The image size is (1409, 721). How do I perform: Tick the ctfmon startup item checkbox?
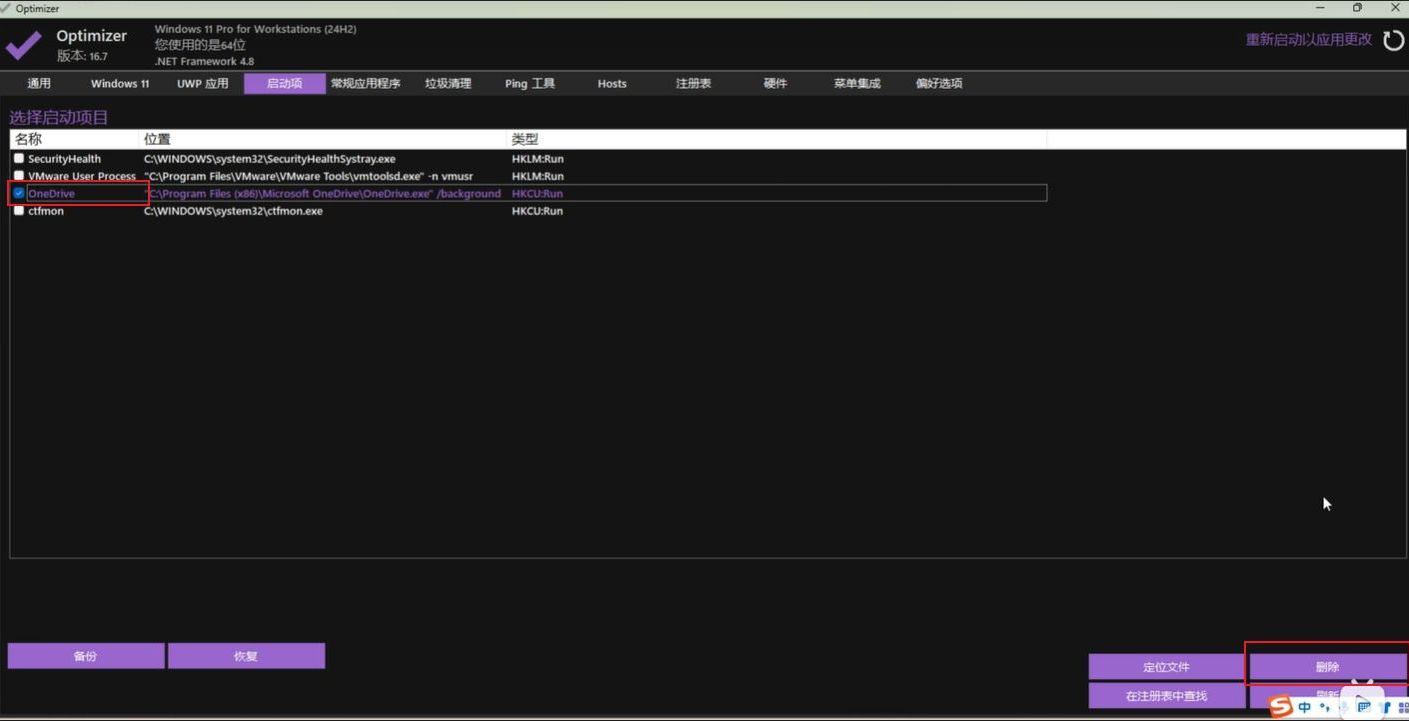click(19, 211)
